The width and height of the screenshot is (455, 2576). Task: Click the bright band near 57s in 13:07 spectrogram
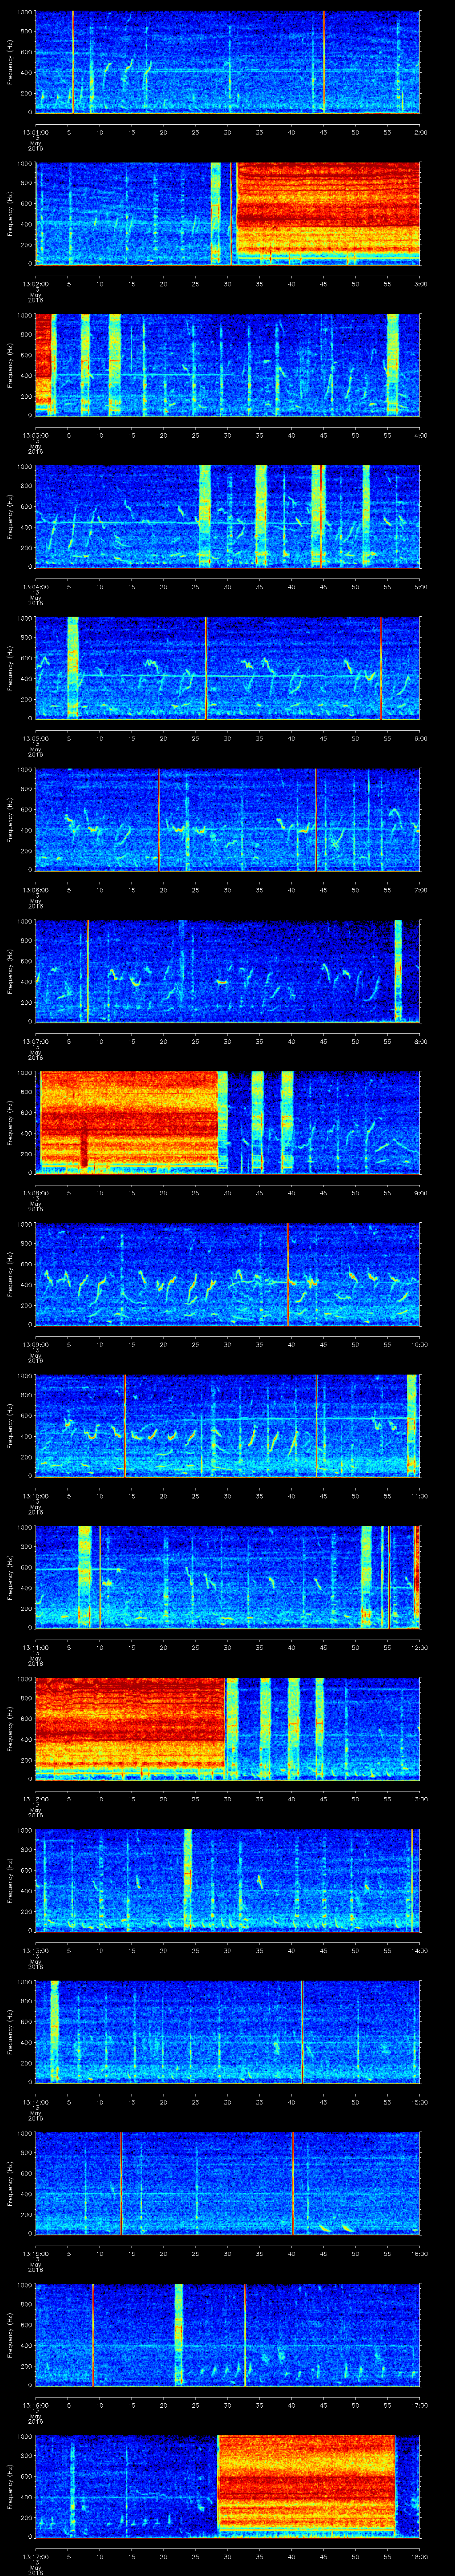[398, 970]
